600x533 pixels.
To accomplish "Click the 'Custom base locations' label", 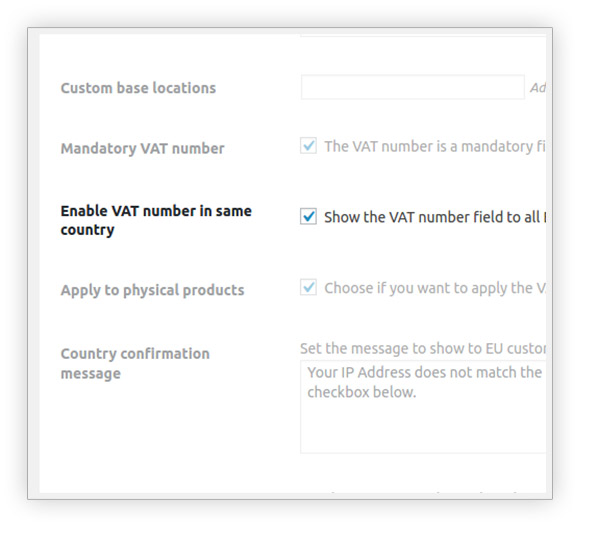I will pos(138,88).
